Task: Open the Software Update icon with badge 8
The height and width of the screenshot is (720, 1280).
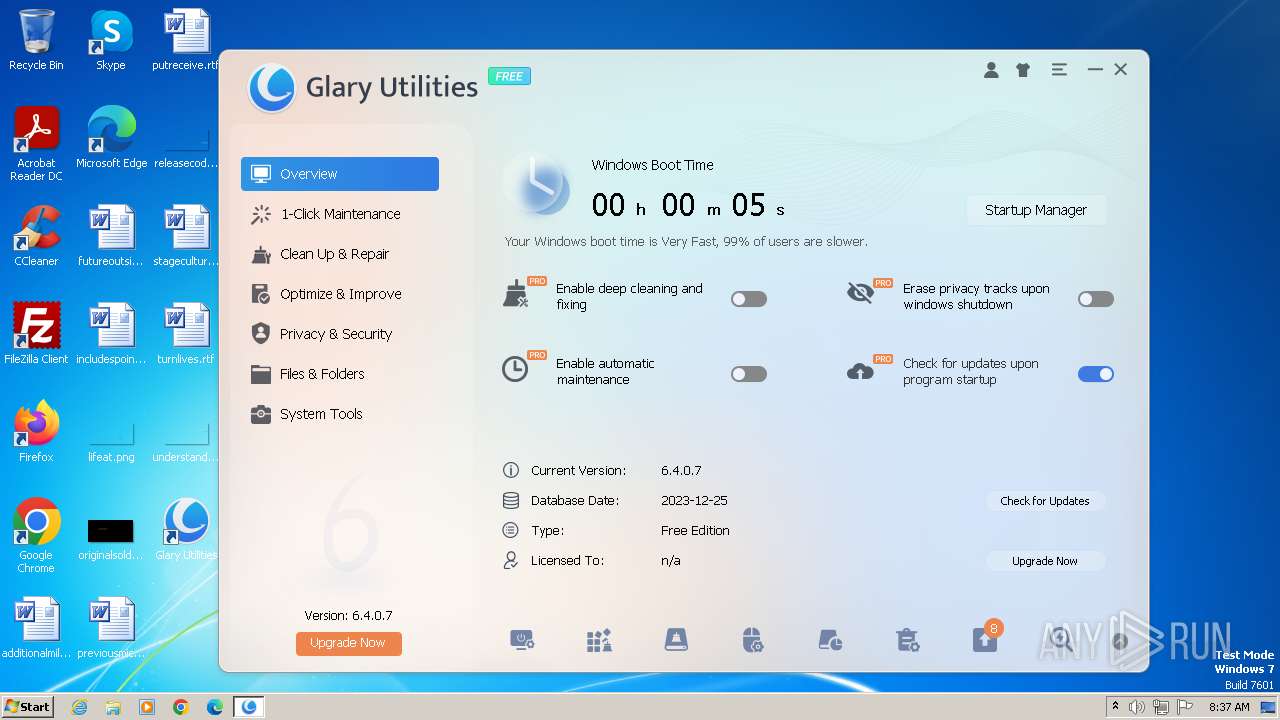Action: tap(986, 638)
